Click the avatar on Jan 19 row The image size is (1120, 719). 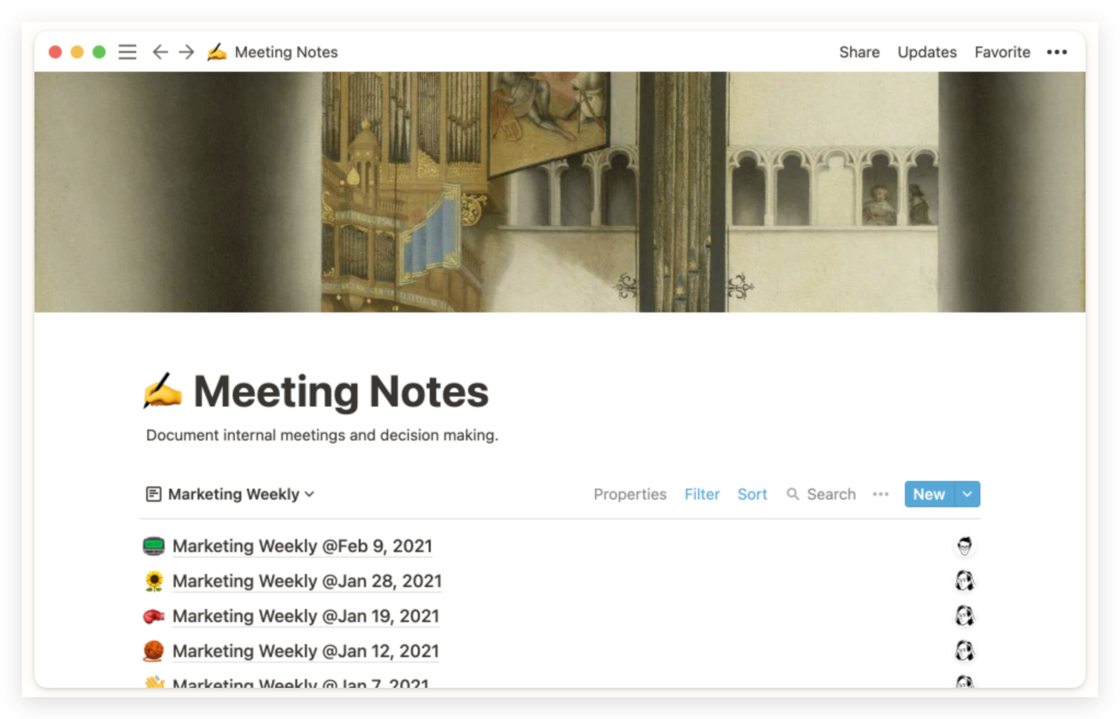[964, 615]
